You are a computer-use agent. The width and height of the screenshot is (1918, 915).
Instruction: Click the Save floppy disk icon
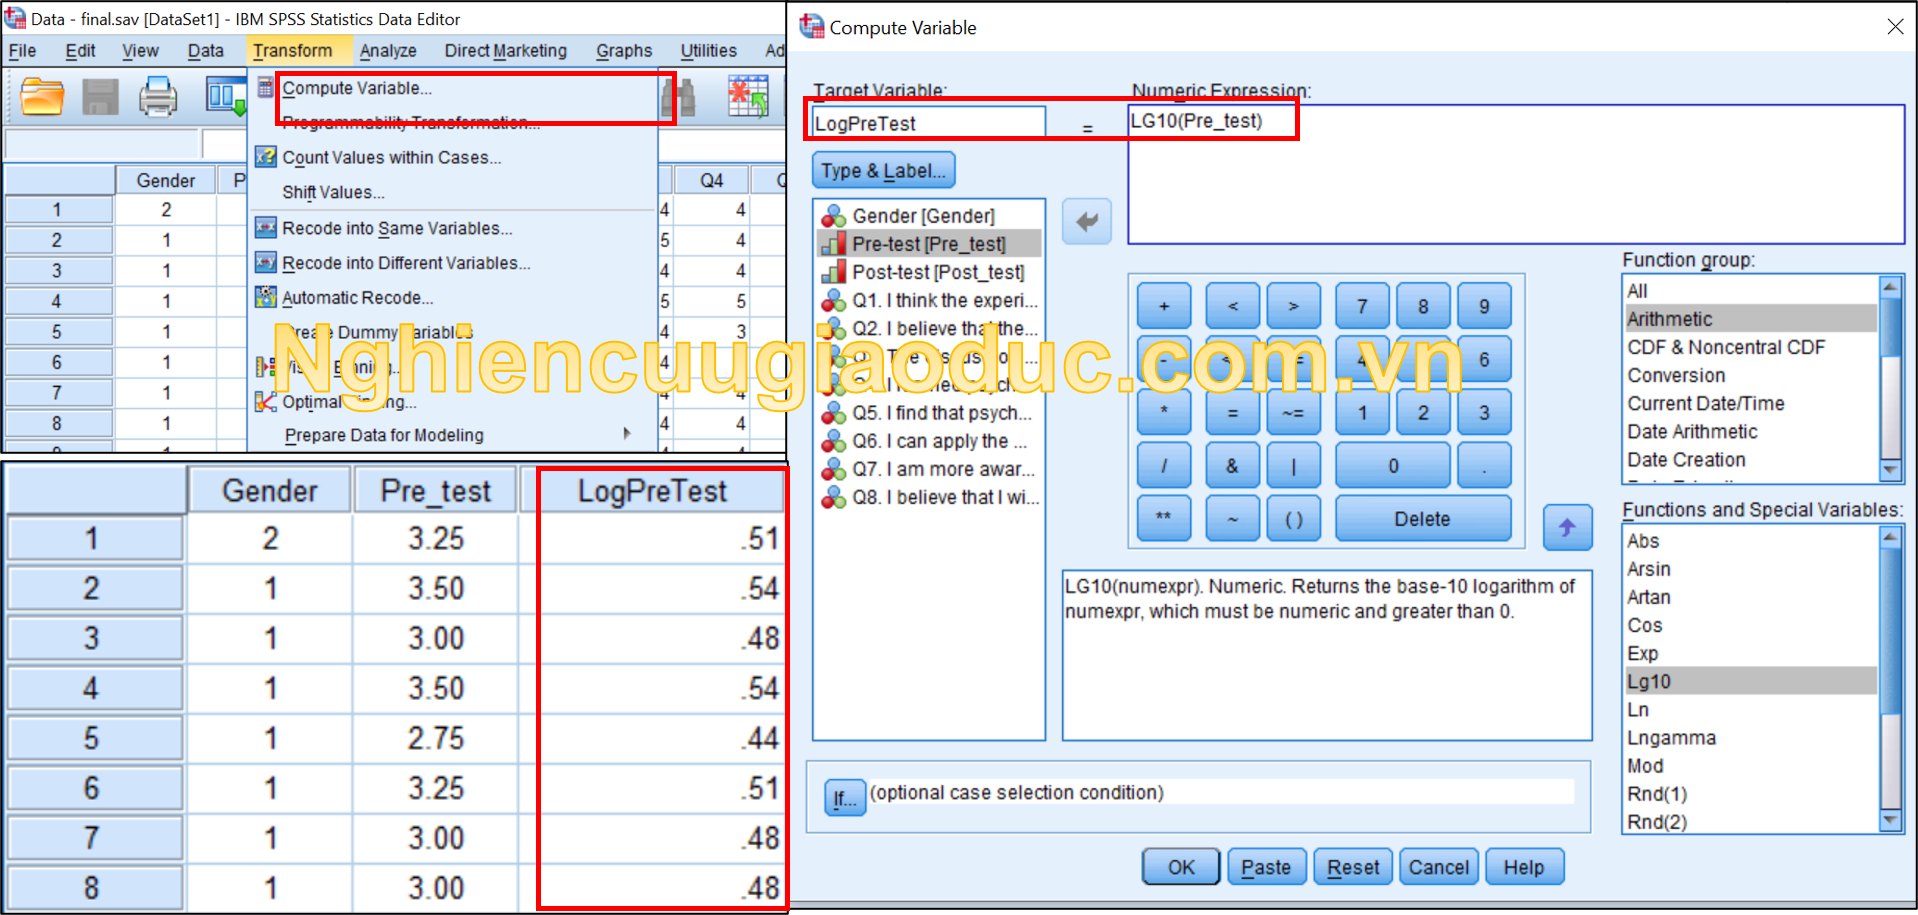pos(100,97)
